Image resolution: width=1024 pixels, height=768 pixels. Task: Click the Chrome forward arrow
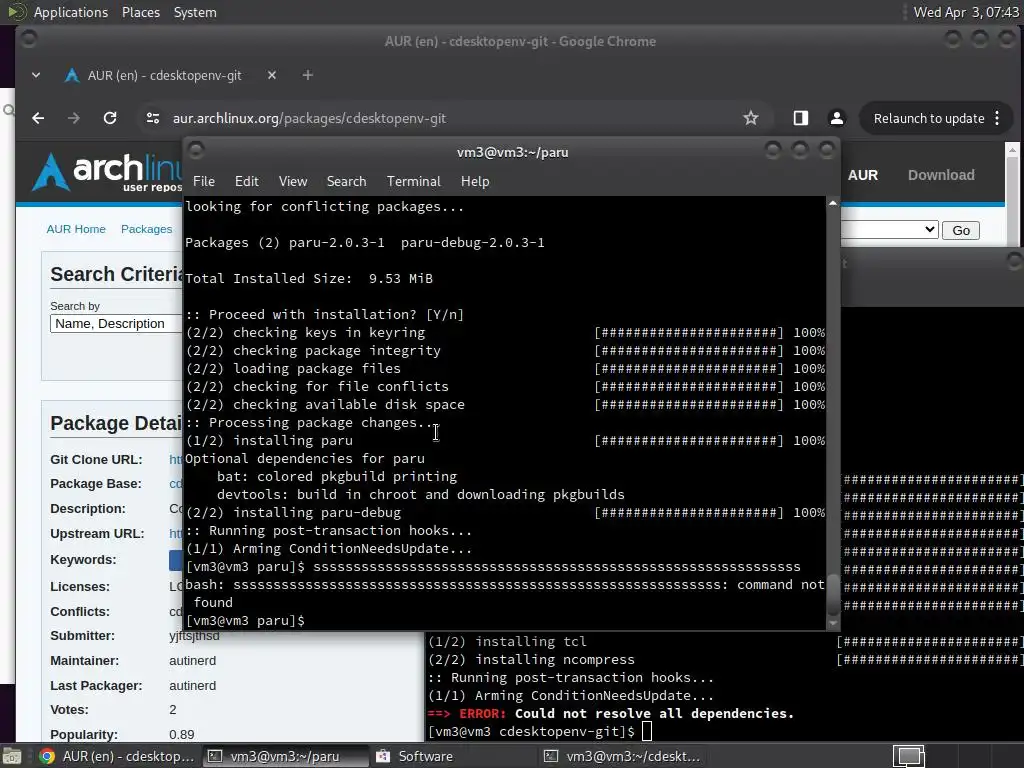click(74, 118)
